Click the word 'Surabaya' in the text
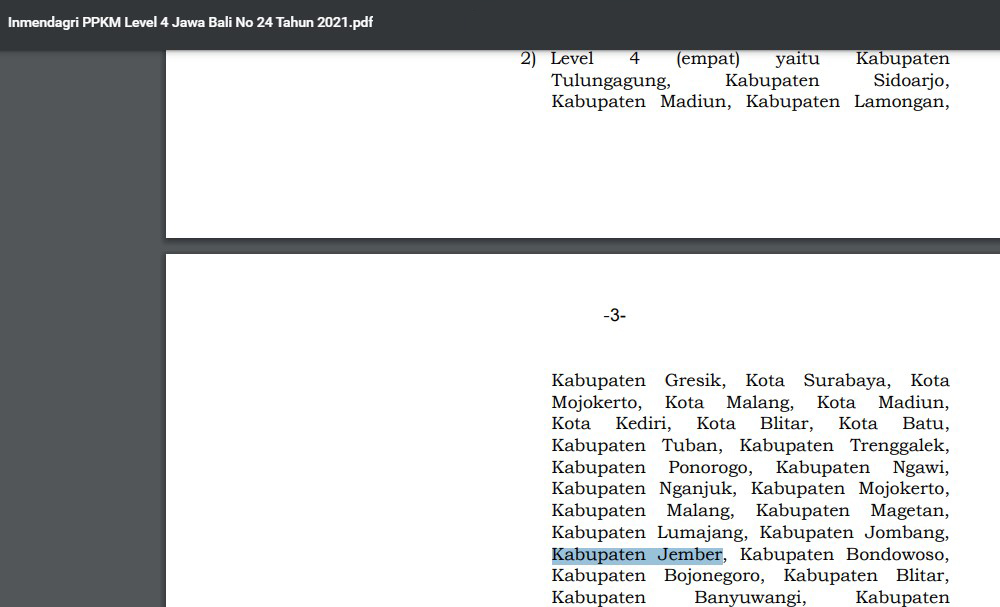 click(844, 381)
